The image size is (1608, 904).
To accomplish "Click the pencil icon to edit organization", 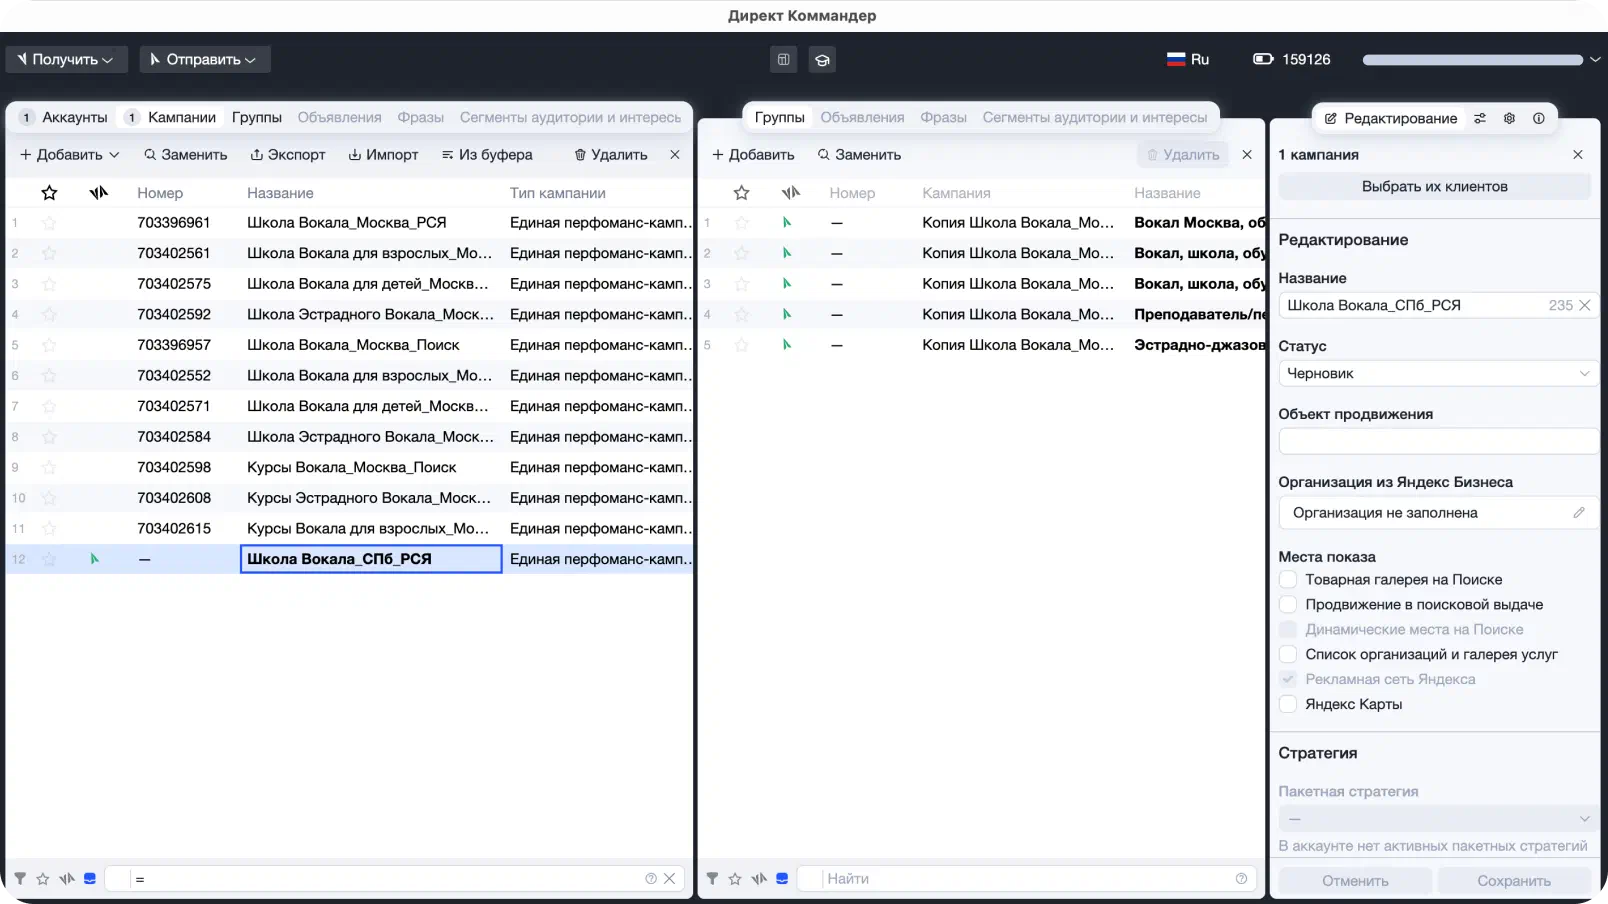I will (x=1579, y=513).
